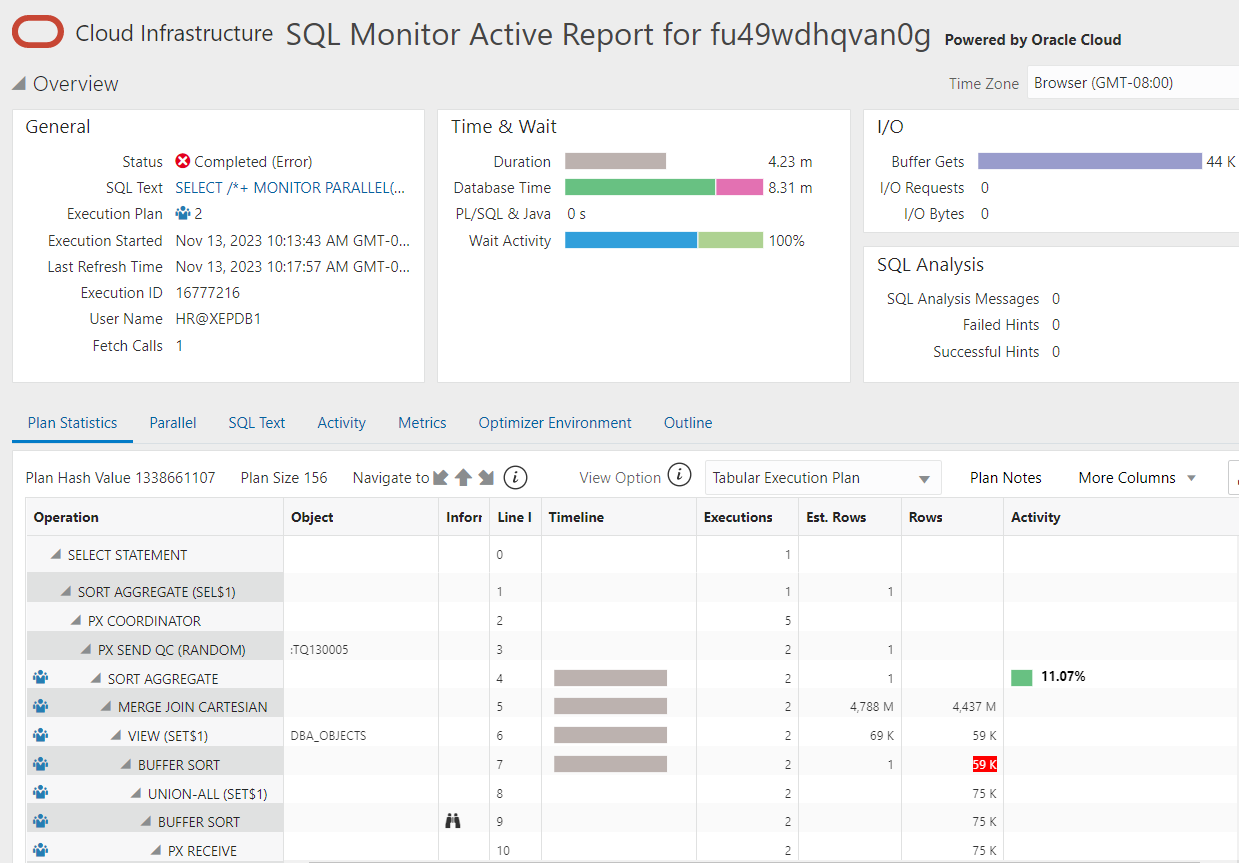Collapse the UNION-ALL (SET$1) node
Viewport: 1239px width, 863px height.
136,794
